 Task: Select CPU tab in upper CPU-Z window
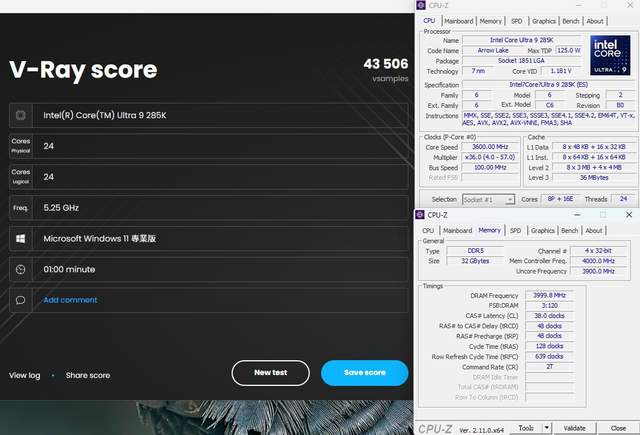click(429, 20)
